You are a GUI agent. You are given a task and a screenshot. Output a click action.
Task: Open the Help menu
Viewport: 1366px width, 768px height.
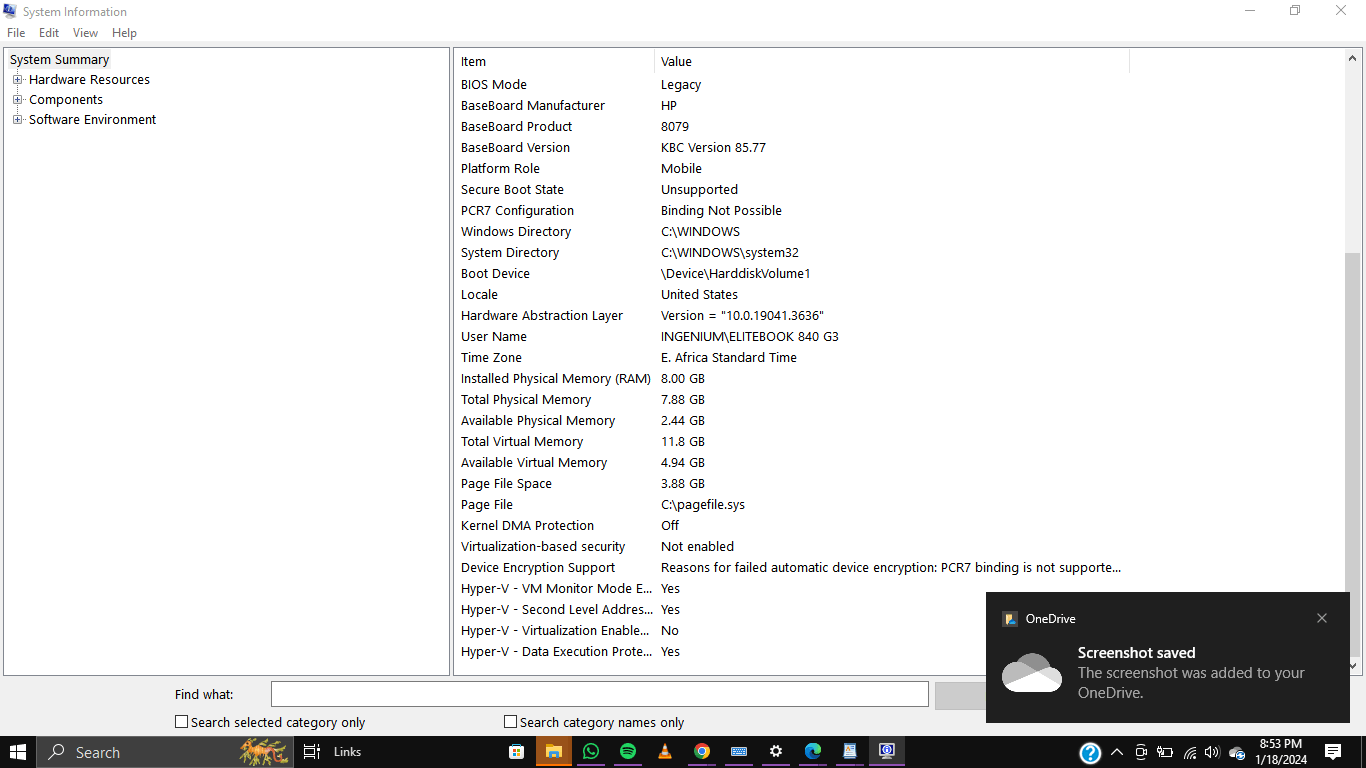point(124,33)
